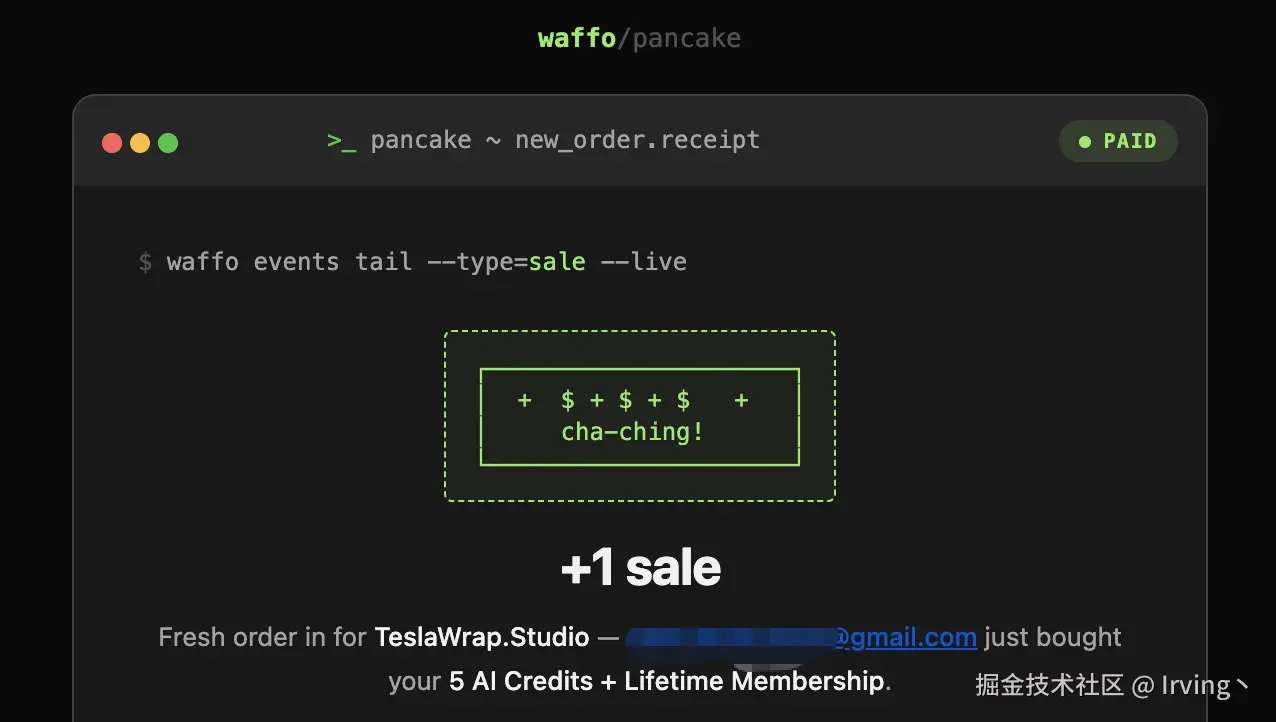
Task: Click the waffo brand text
Action: (577, 39)
